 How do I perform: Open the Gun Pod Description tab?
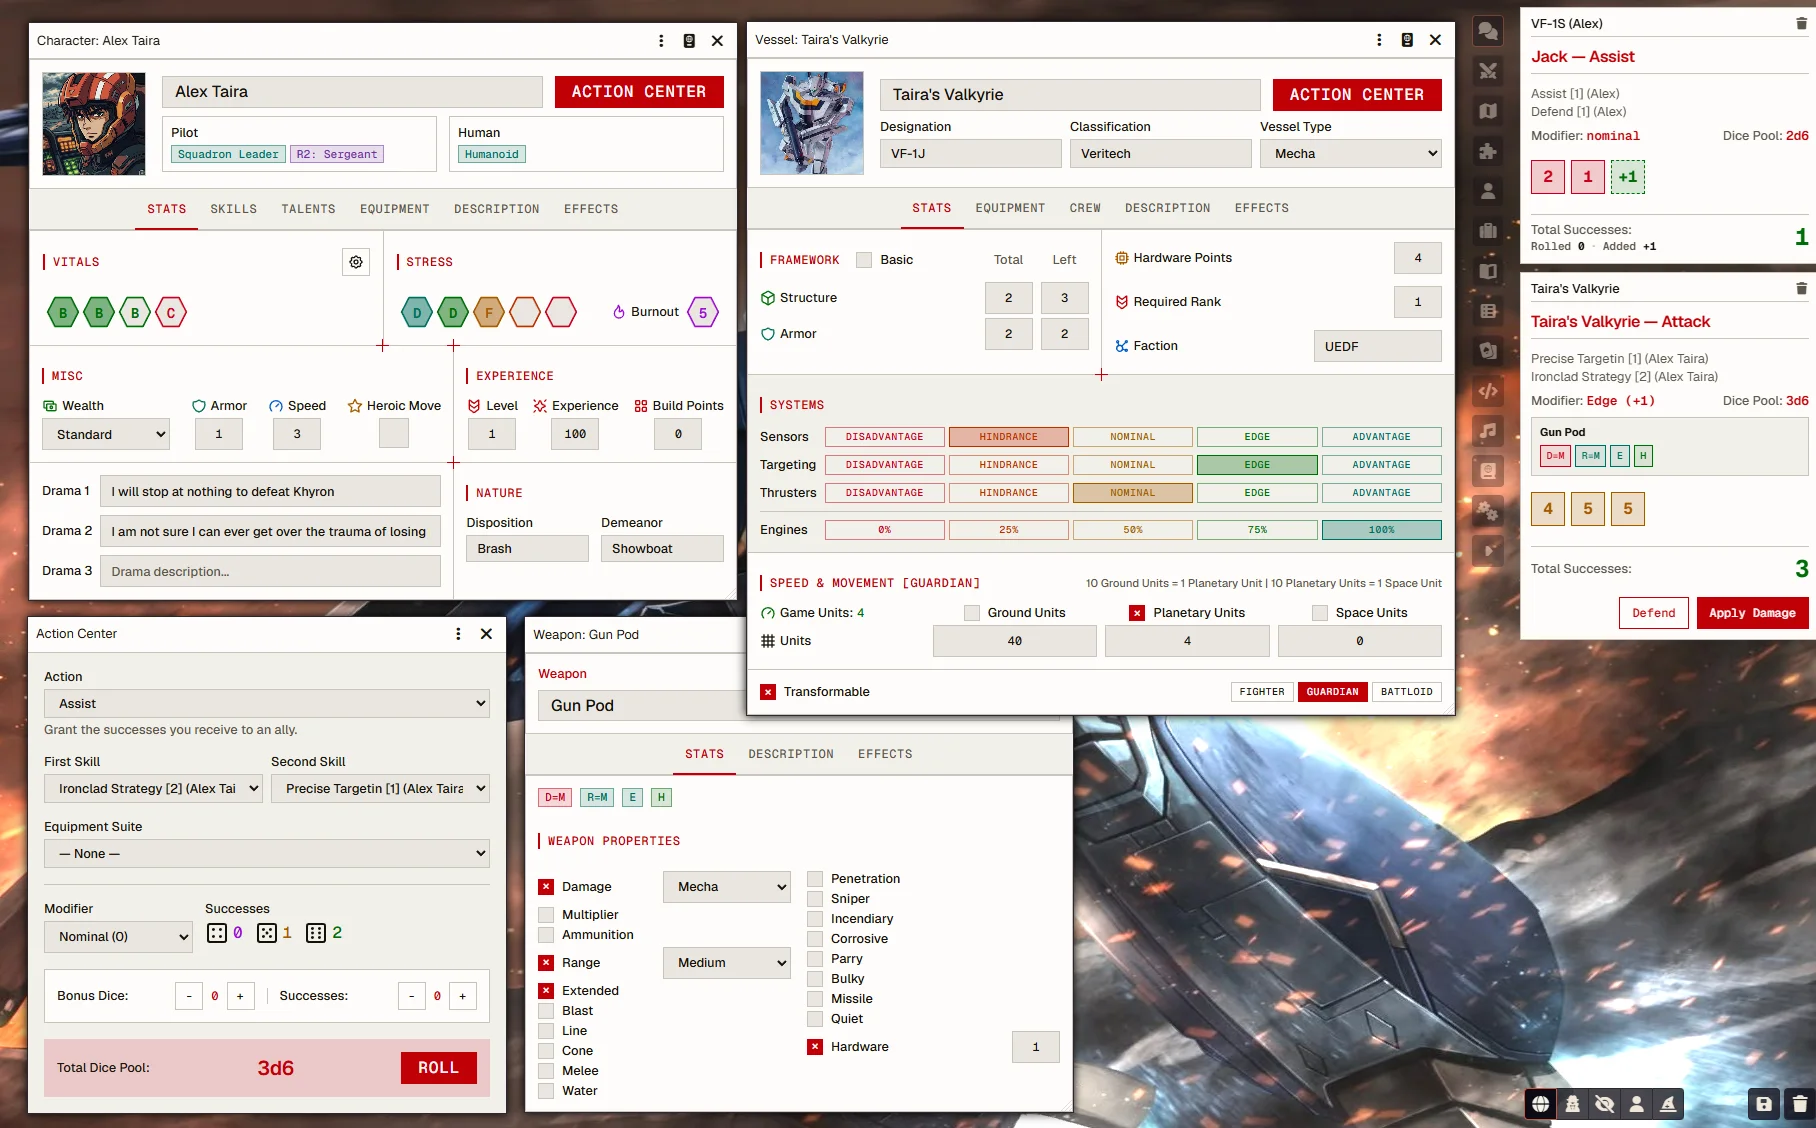click(x=791, y=754)
